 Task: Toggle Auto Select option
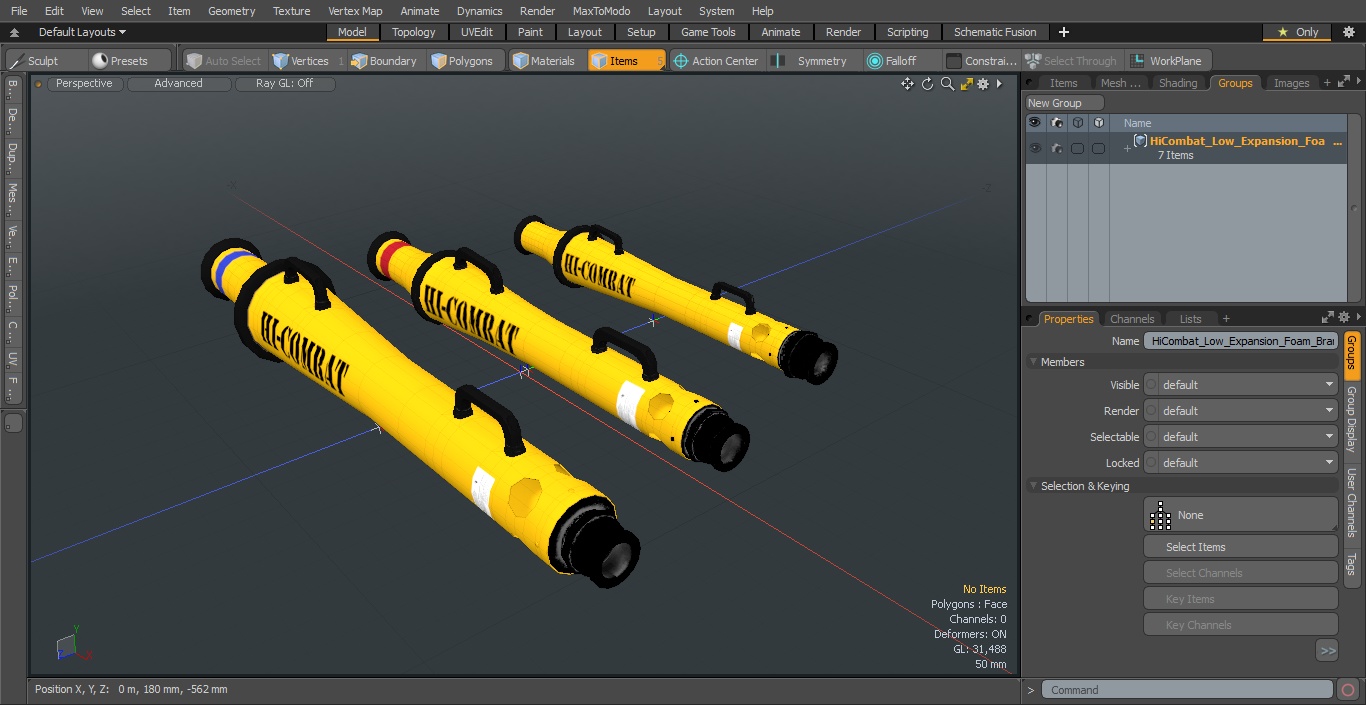click(x=223, y=61)
